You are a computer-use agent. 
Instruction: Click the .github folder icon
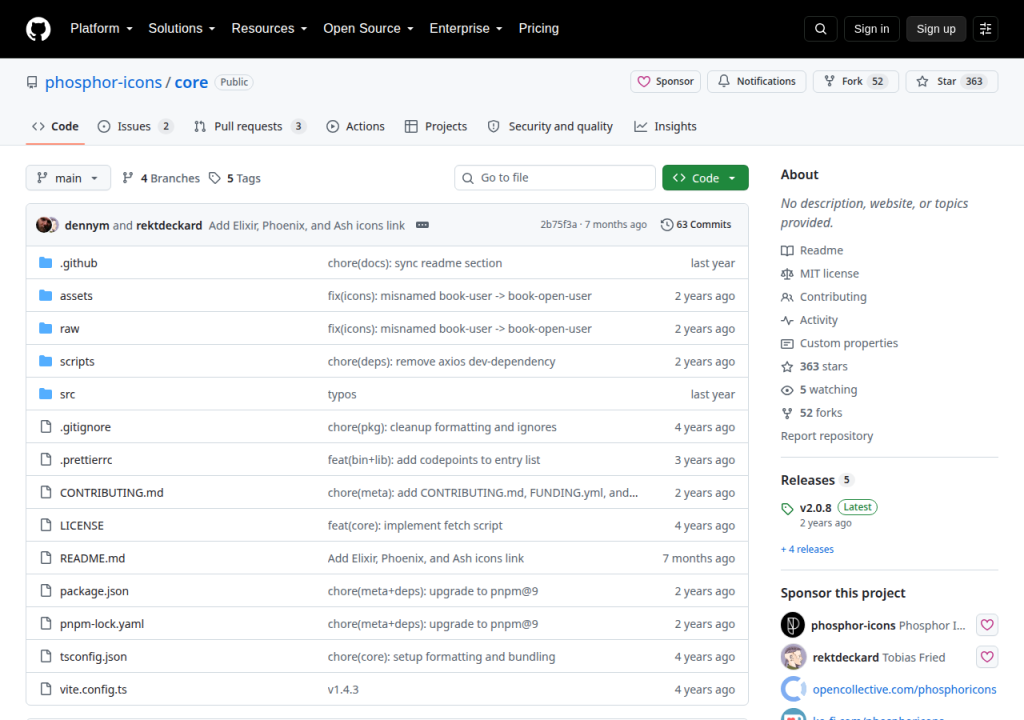coord(46,263)
